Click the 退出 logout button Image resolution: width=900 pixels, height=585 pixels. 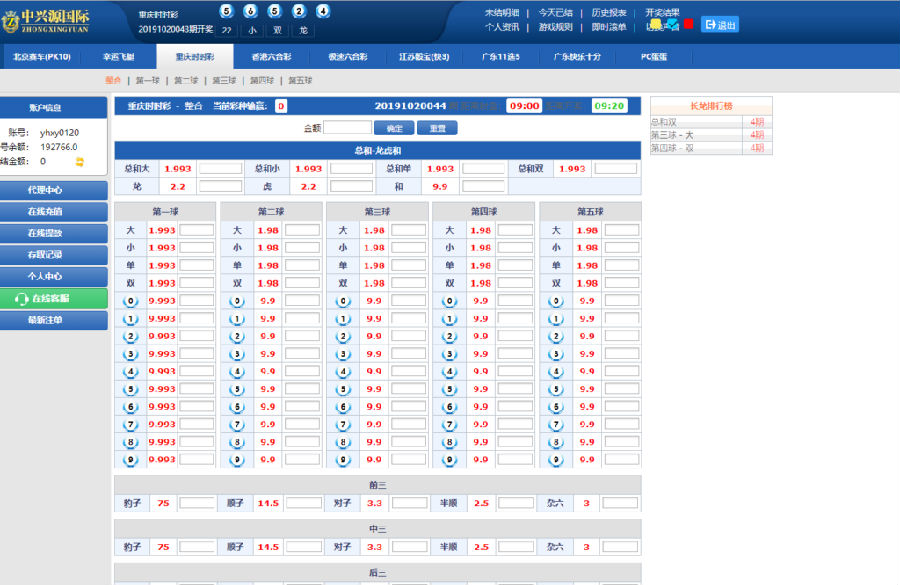click(x=720, y=25)
